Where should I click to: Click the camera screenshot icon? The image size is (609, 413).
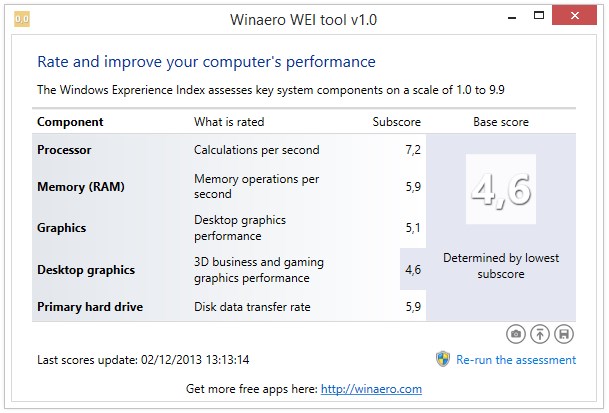click(x=515, y=334)
